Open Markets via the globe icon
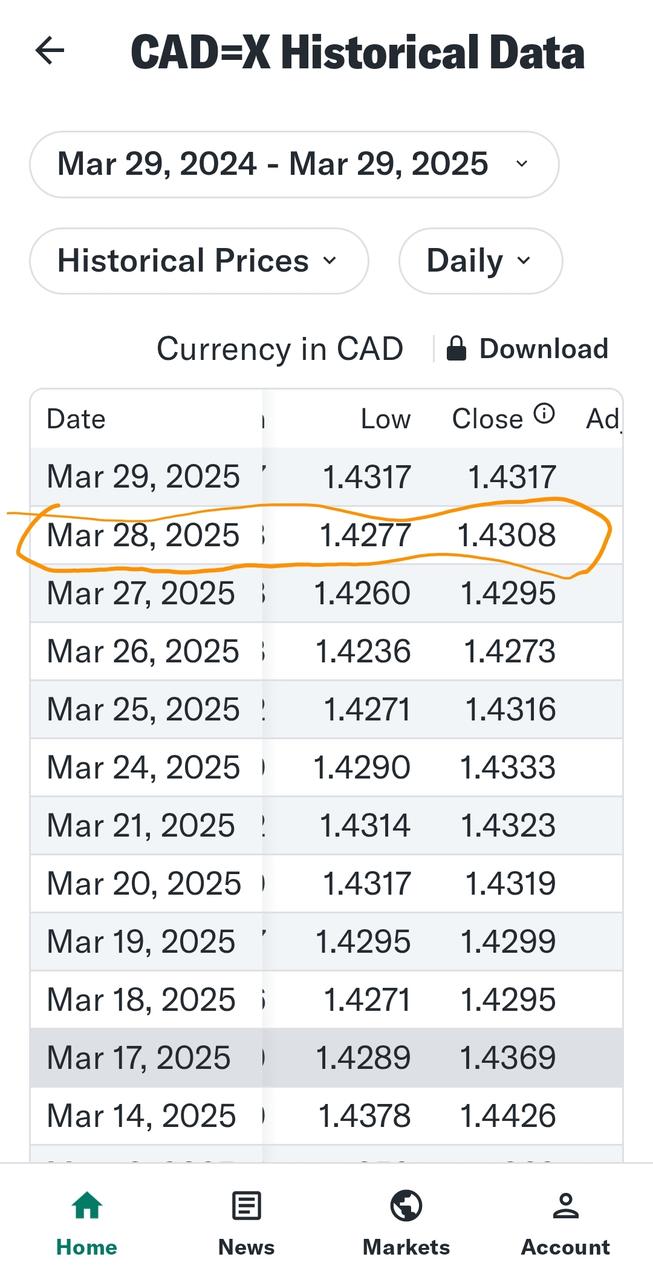653x1280 pixels. click(x=406, y=1205)
